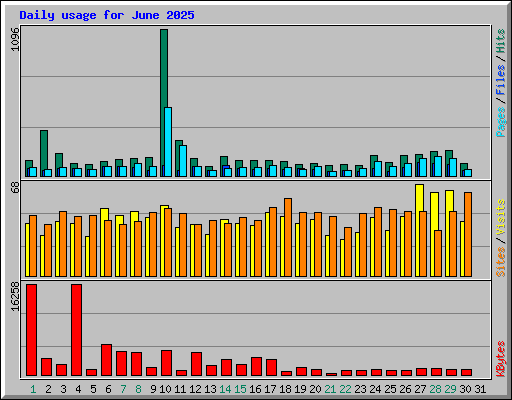Click the 1096 axis maximum label
Viewport: 512px width, 400px height.
pos(15,39)
